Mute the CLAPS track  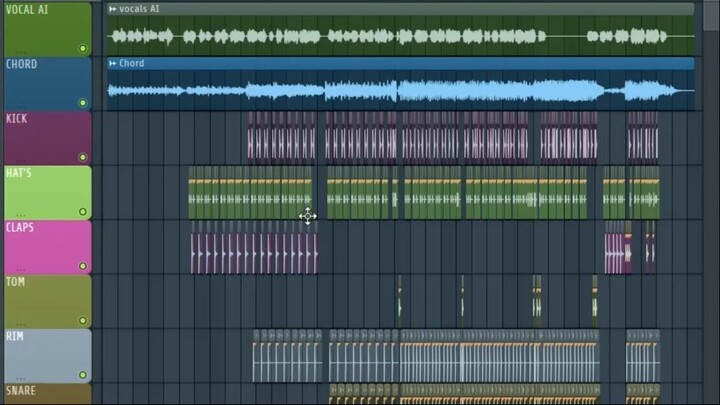[83, 266]
